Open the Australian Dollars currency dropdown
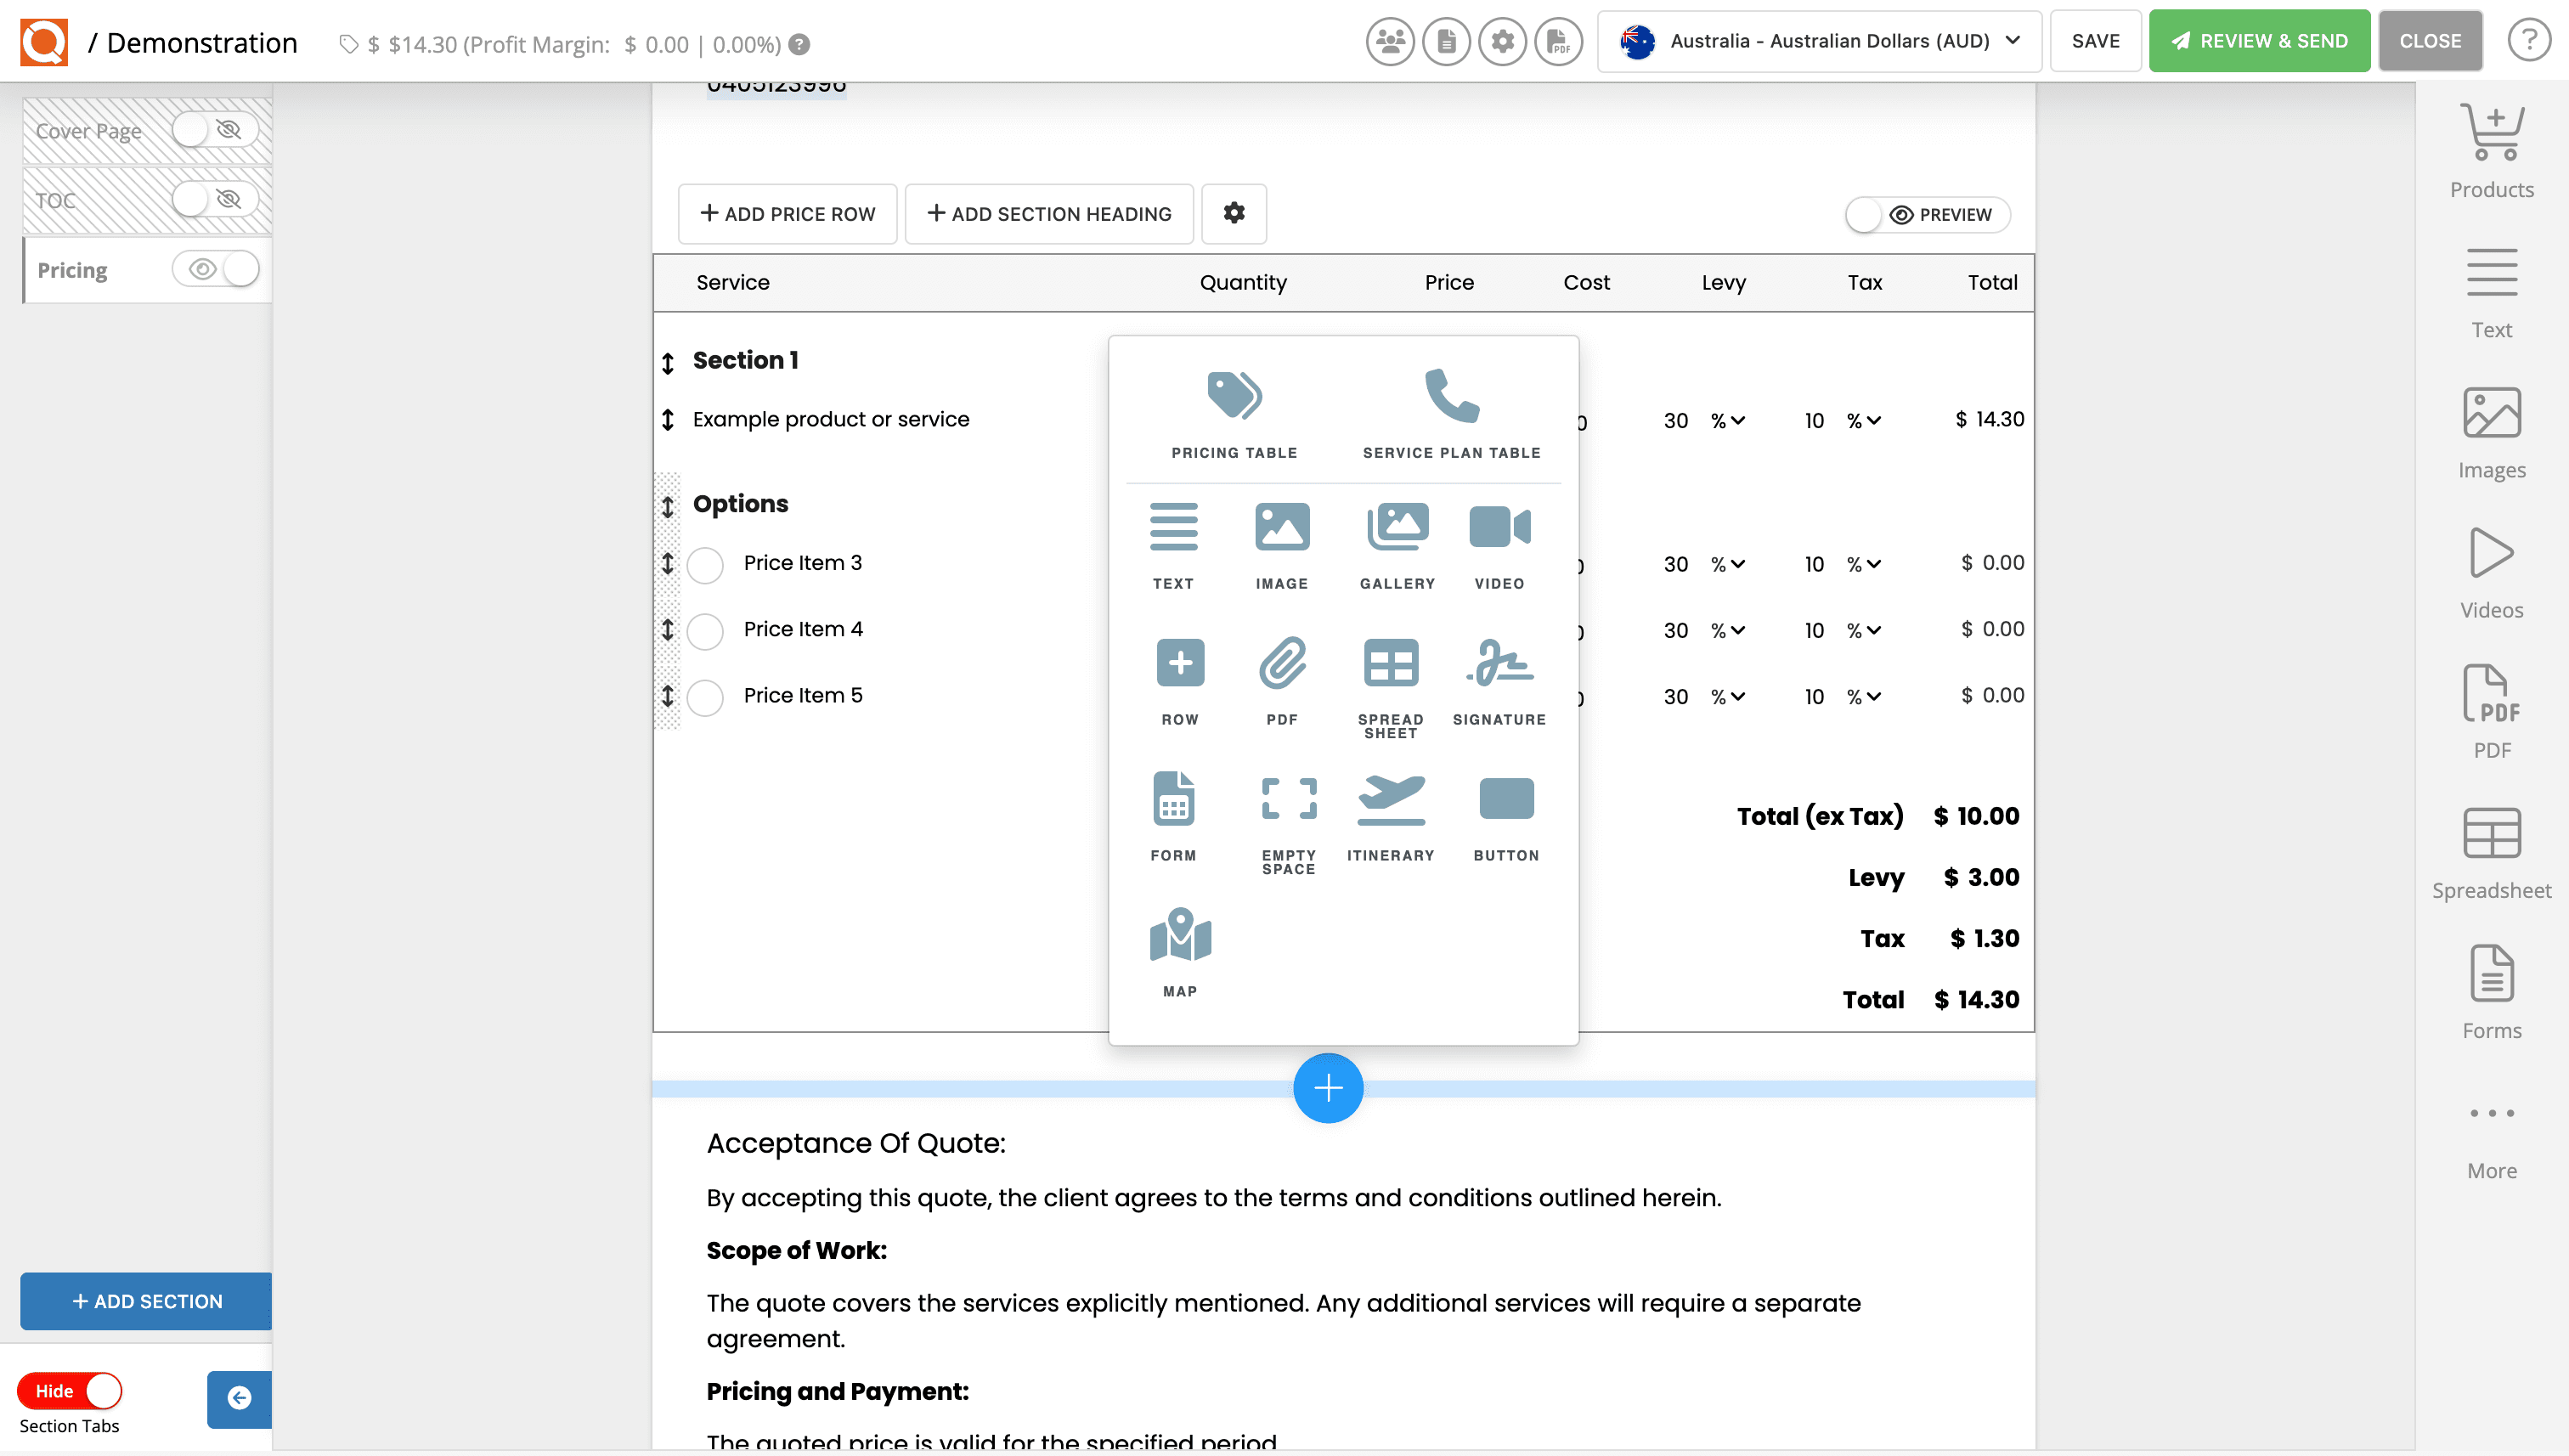The width and height of the screenshot is (2569, 1456). [x=1818, y=41]
